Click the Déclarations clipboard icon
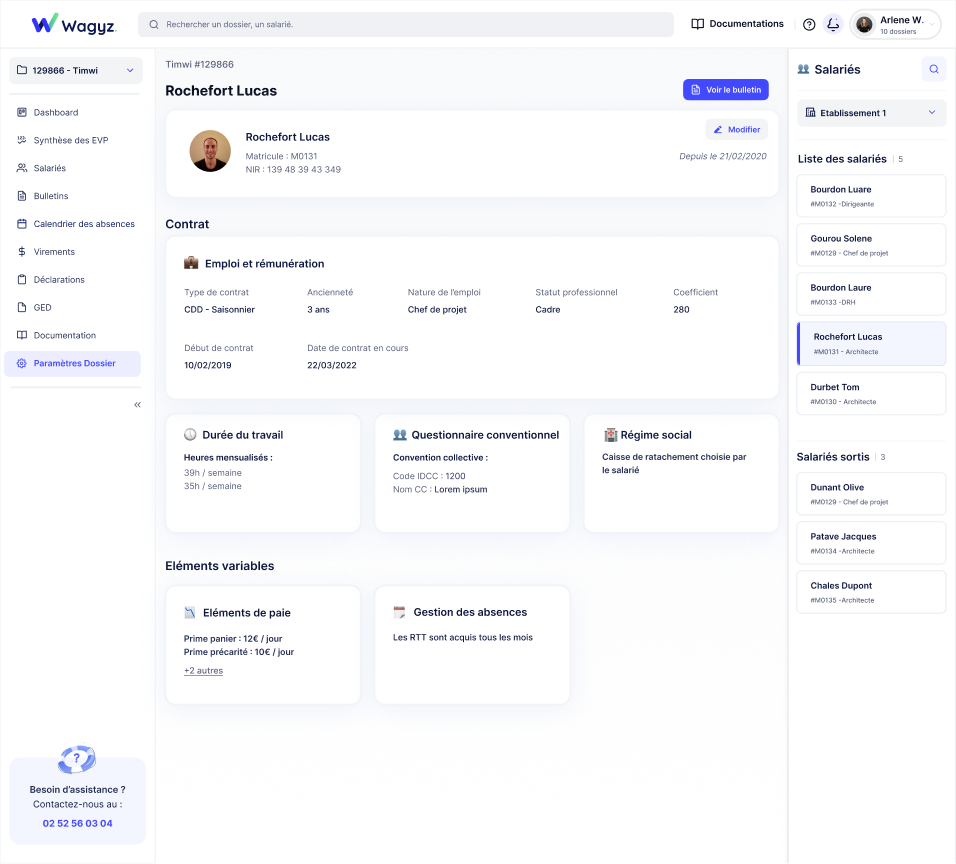Screen dimensions: 956x864 coord(22,279)
